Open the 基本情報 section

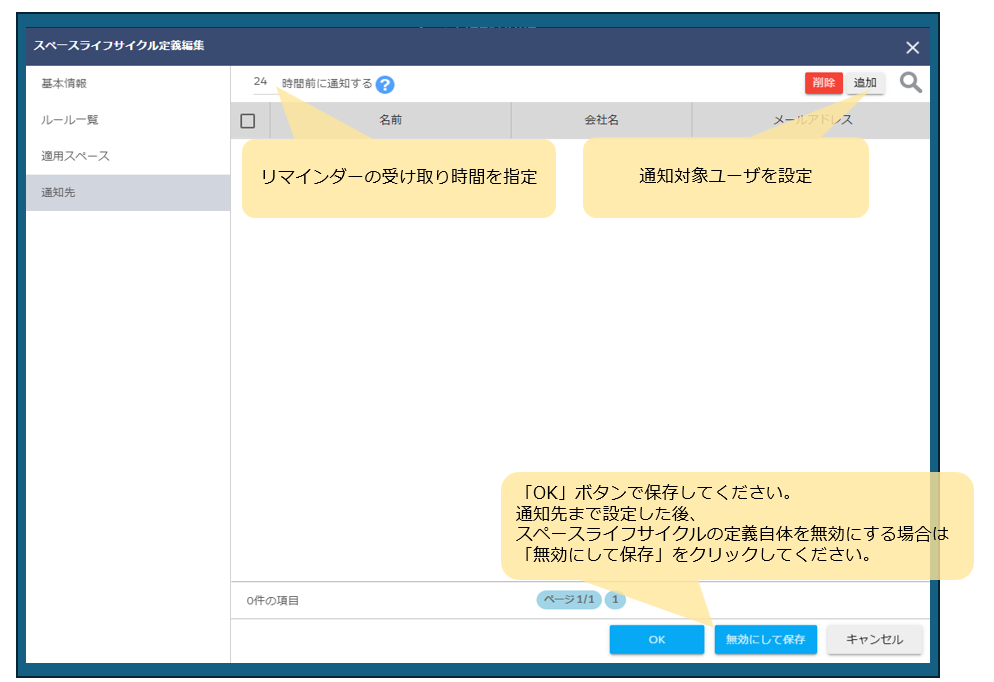tap(64, 84)
